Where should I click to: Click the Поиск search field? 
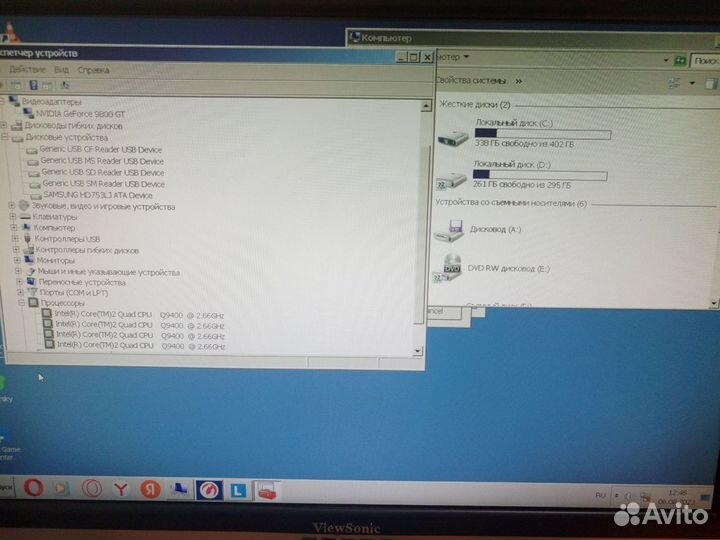[x=706, y=61]
